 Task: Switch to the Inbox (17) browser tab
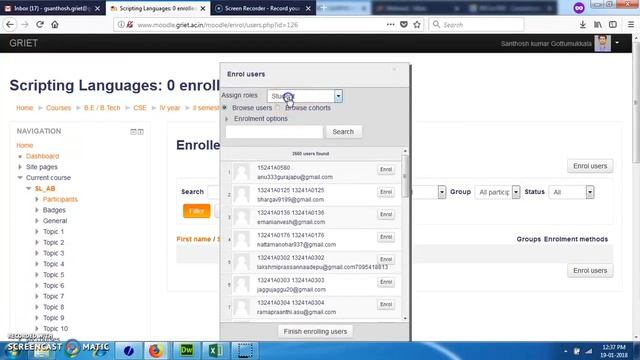coord(53,8)
